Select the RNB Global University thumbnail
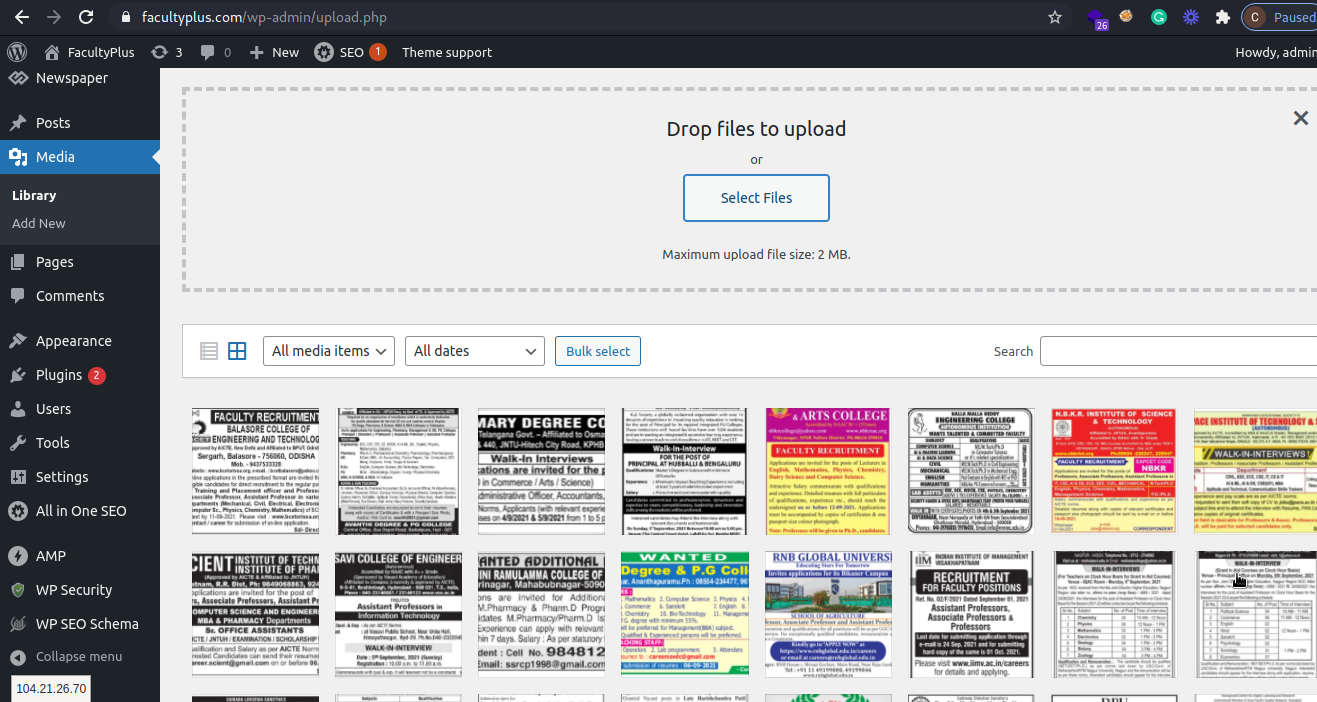 pos(828,614)
